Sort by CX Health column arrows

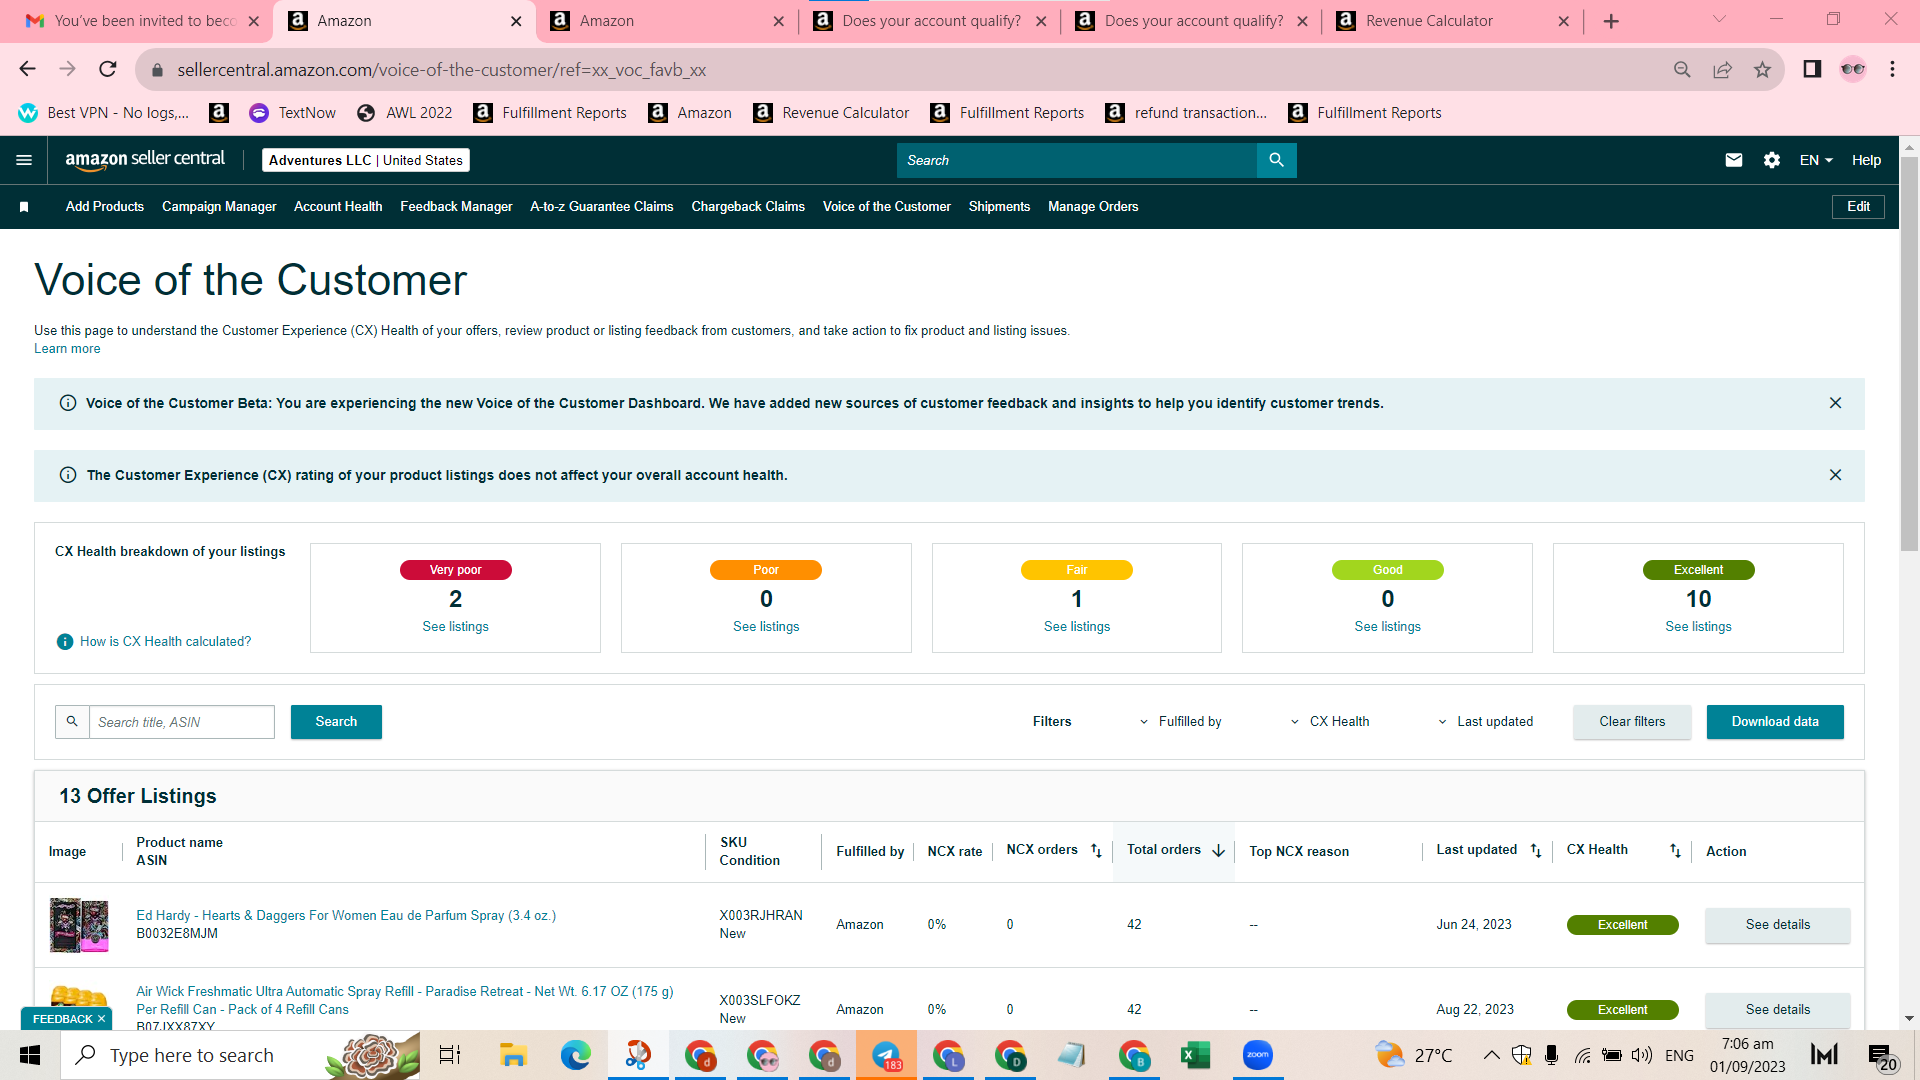[1675, 851]
